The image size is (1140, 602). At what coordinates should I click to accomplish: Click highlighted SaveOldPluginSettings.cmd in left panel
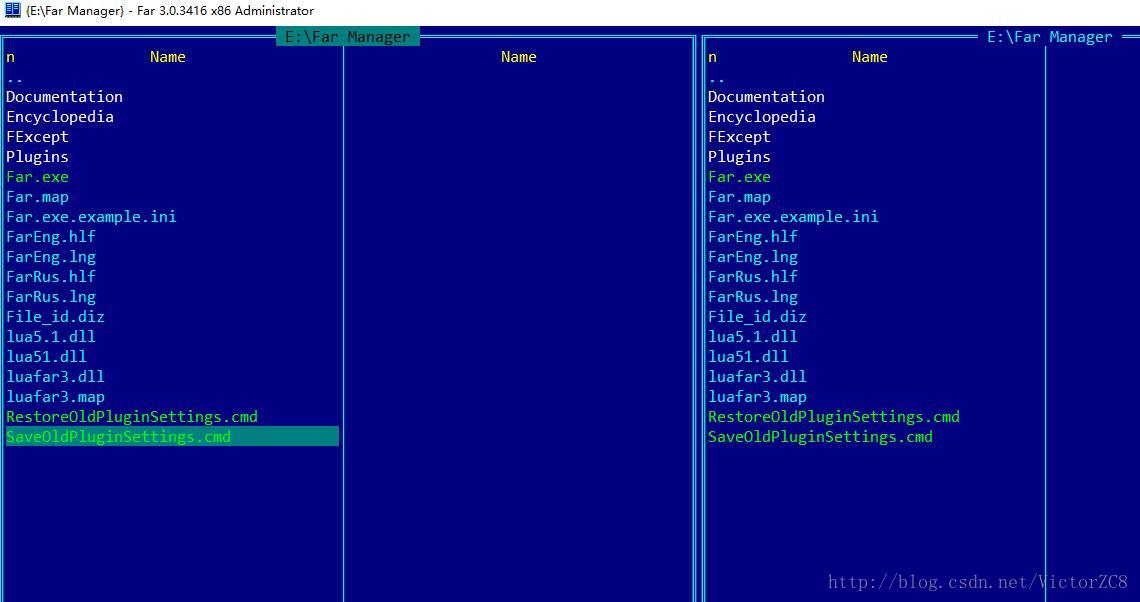click(x=172, y=436)
